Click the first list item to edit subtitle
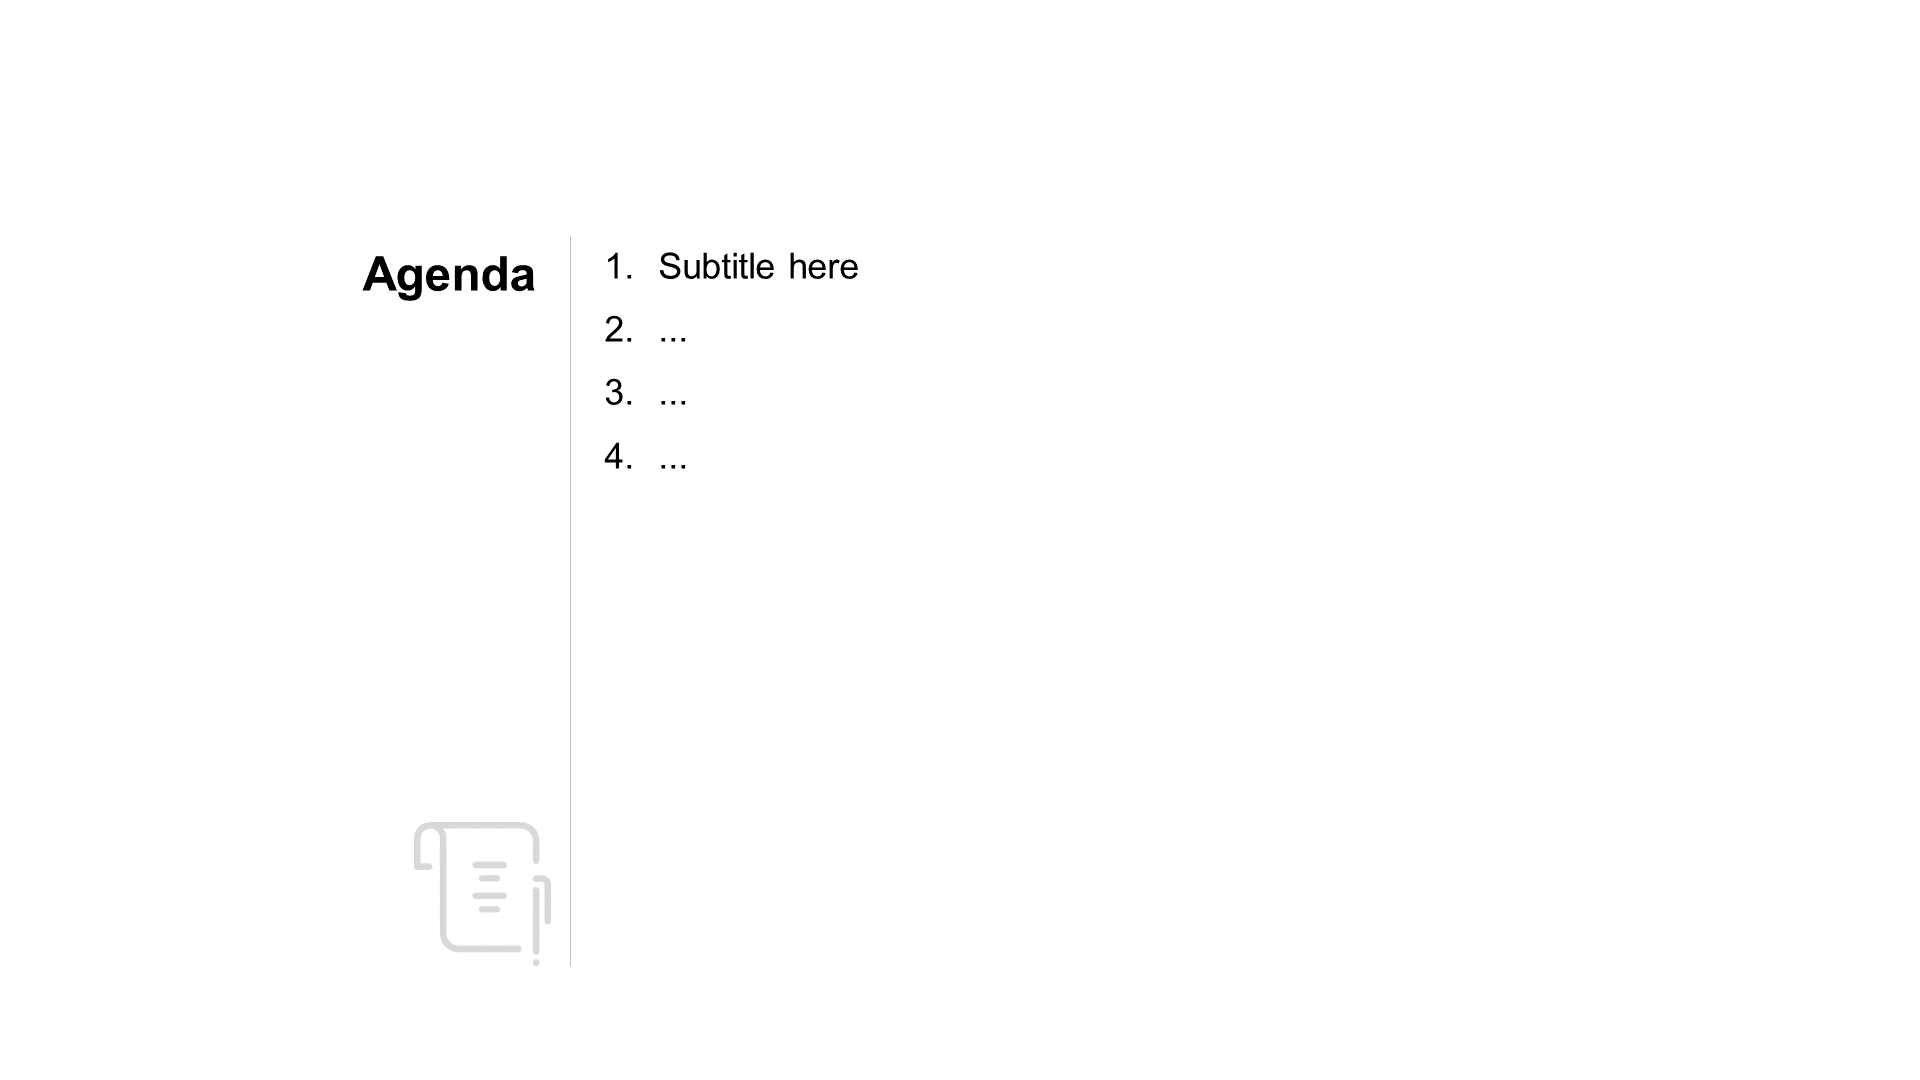 (758, 265)
